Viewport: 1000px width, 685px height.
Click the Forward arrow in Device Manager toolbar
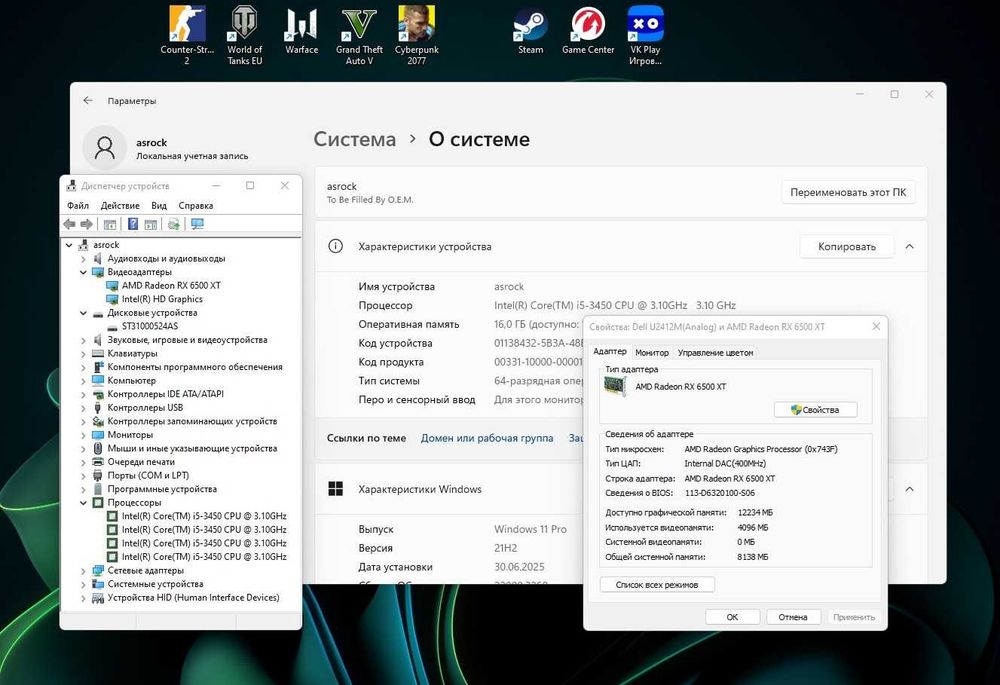click(86, 224)
